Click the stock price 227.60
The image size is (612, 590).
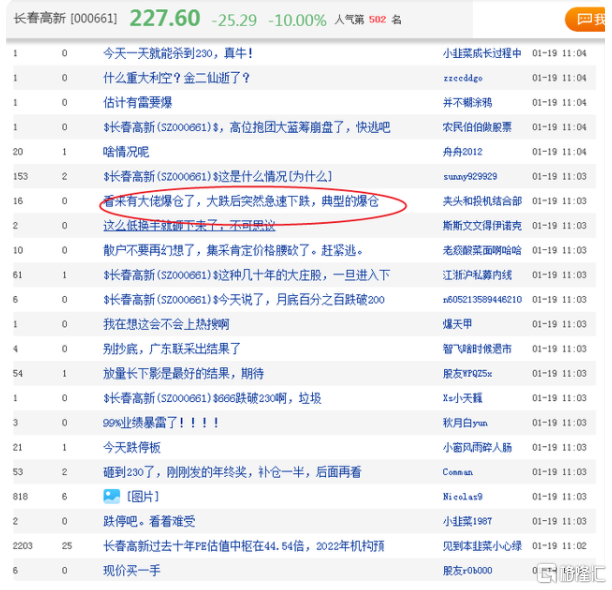click(165, 18)
